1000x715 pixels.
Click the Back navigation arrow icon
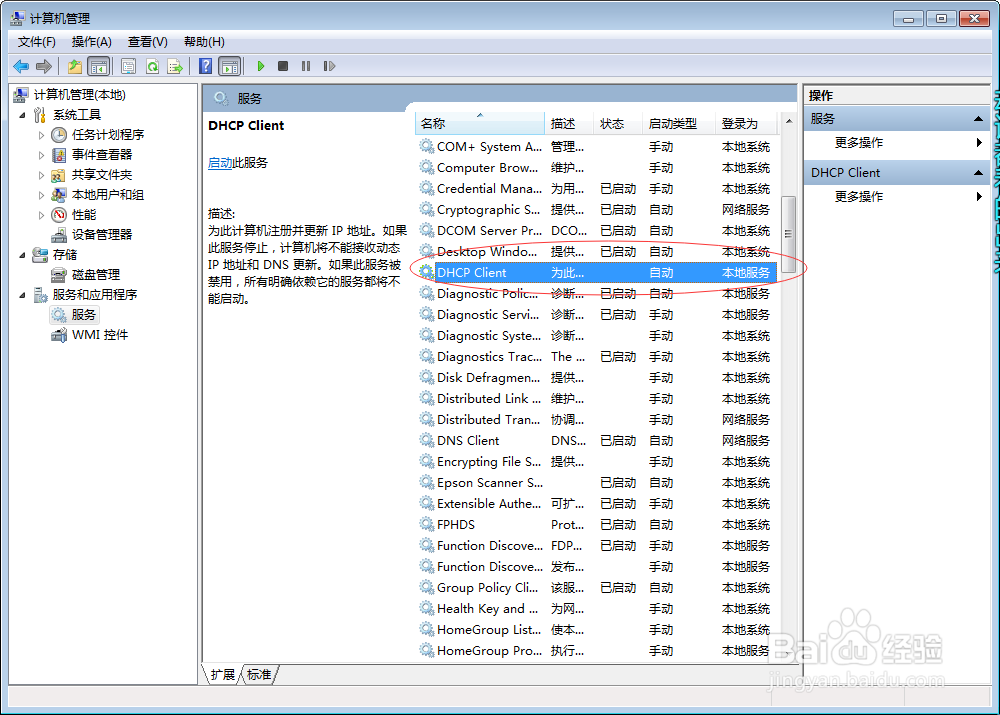pos(21,66)
